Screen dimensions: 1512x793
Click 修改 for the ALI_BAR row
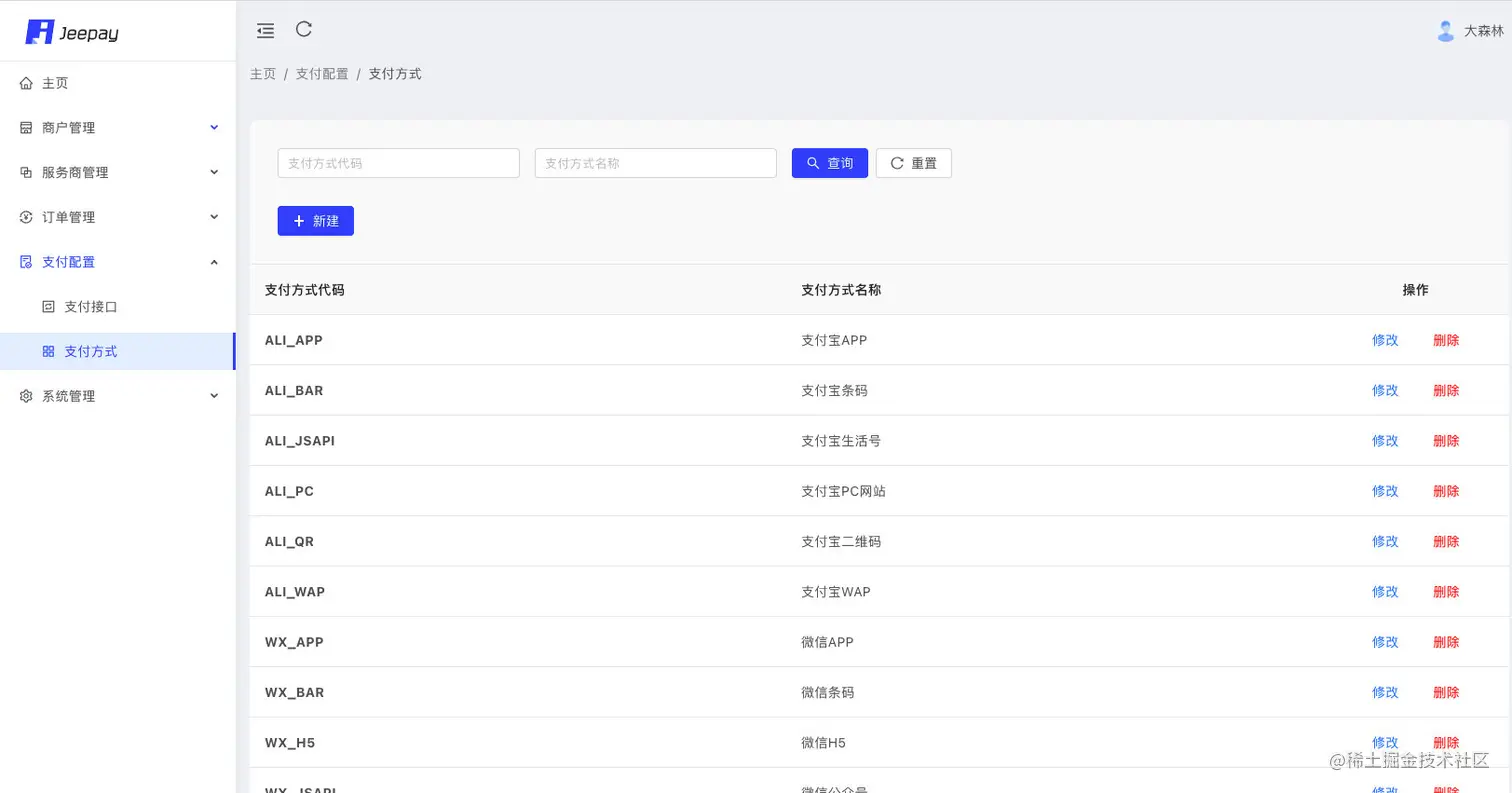pyautogui.click(x=1385, y=390)
